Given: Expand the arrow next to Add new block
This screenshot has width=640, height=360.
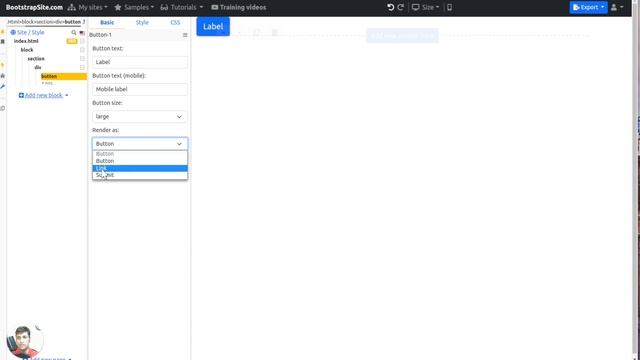Looking at the screenshot, I should coord(67,96).
